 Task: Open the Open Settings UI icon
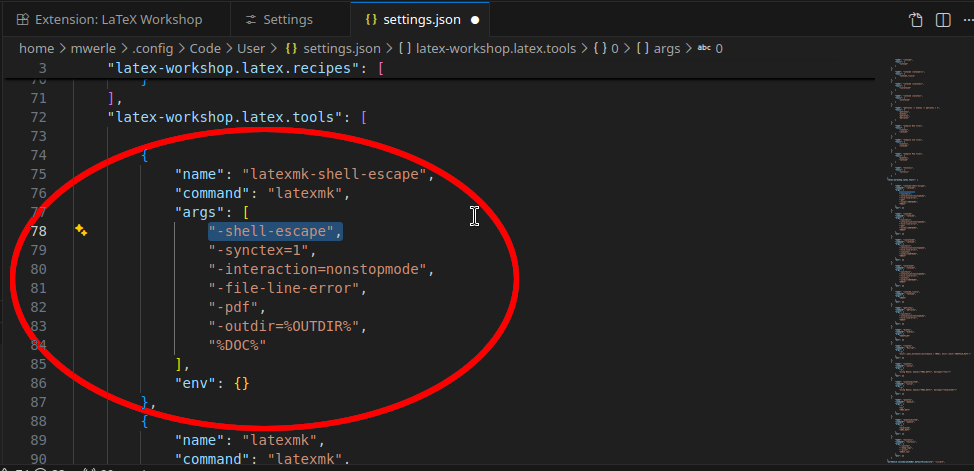click(x=916, y=20)
